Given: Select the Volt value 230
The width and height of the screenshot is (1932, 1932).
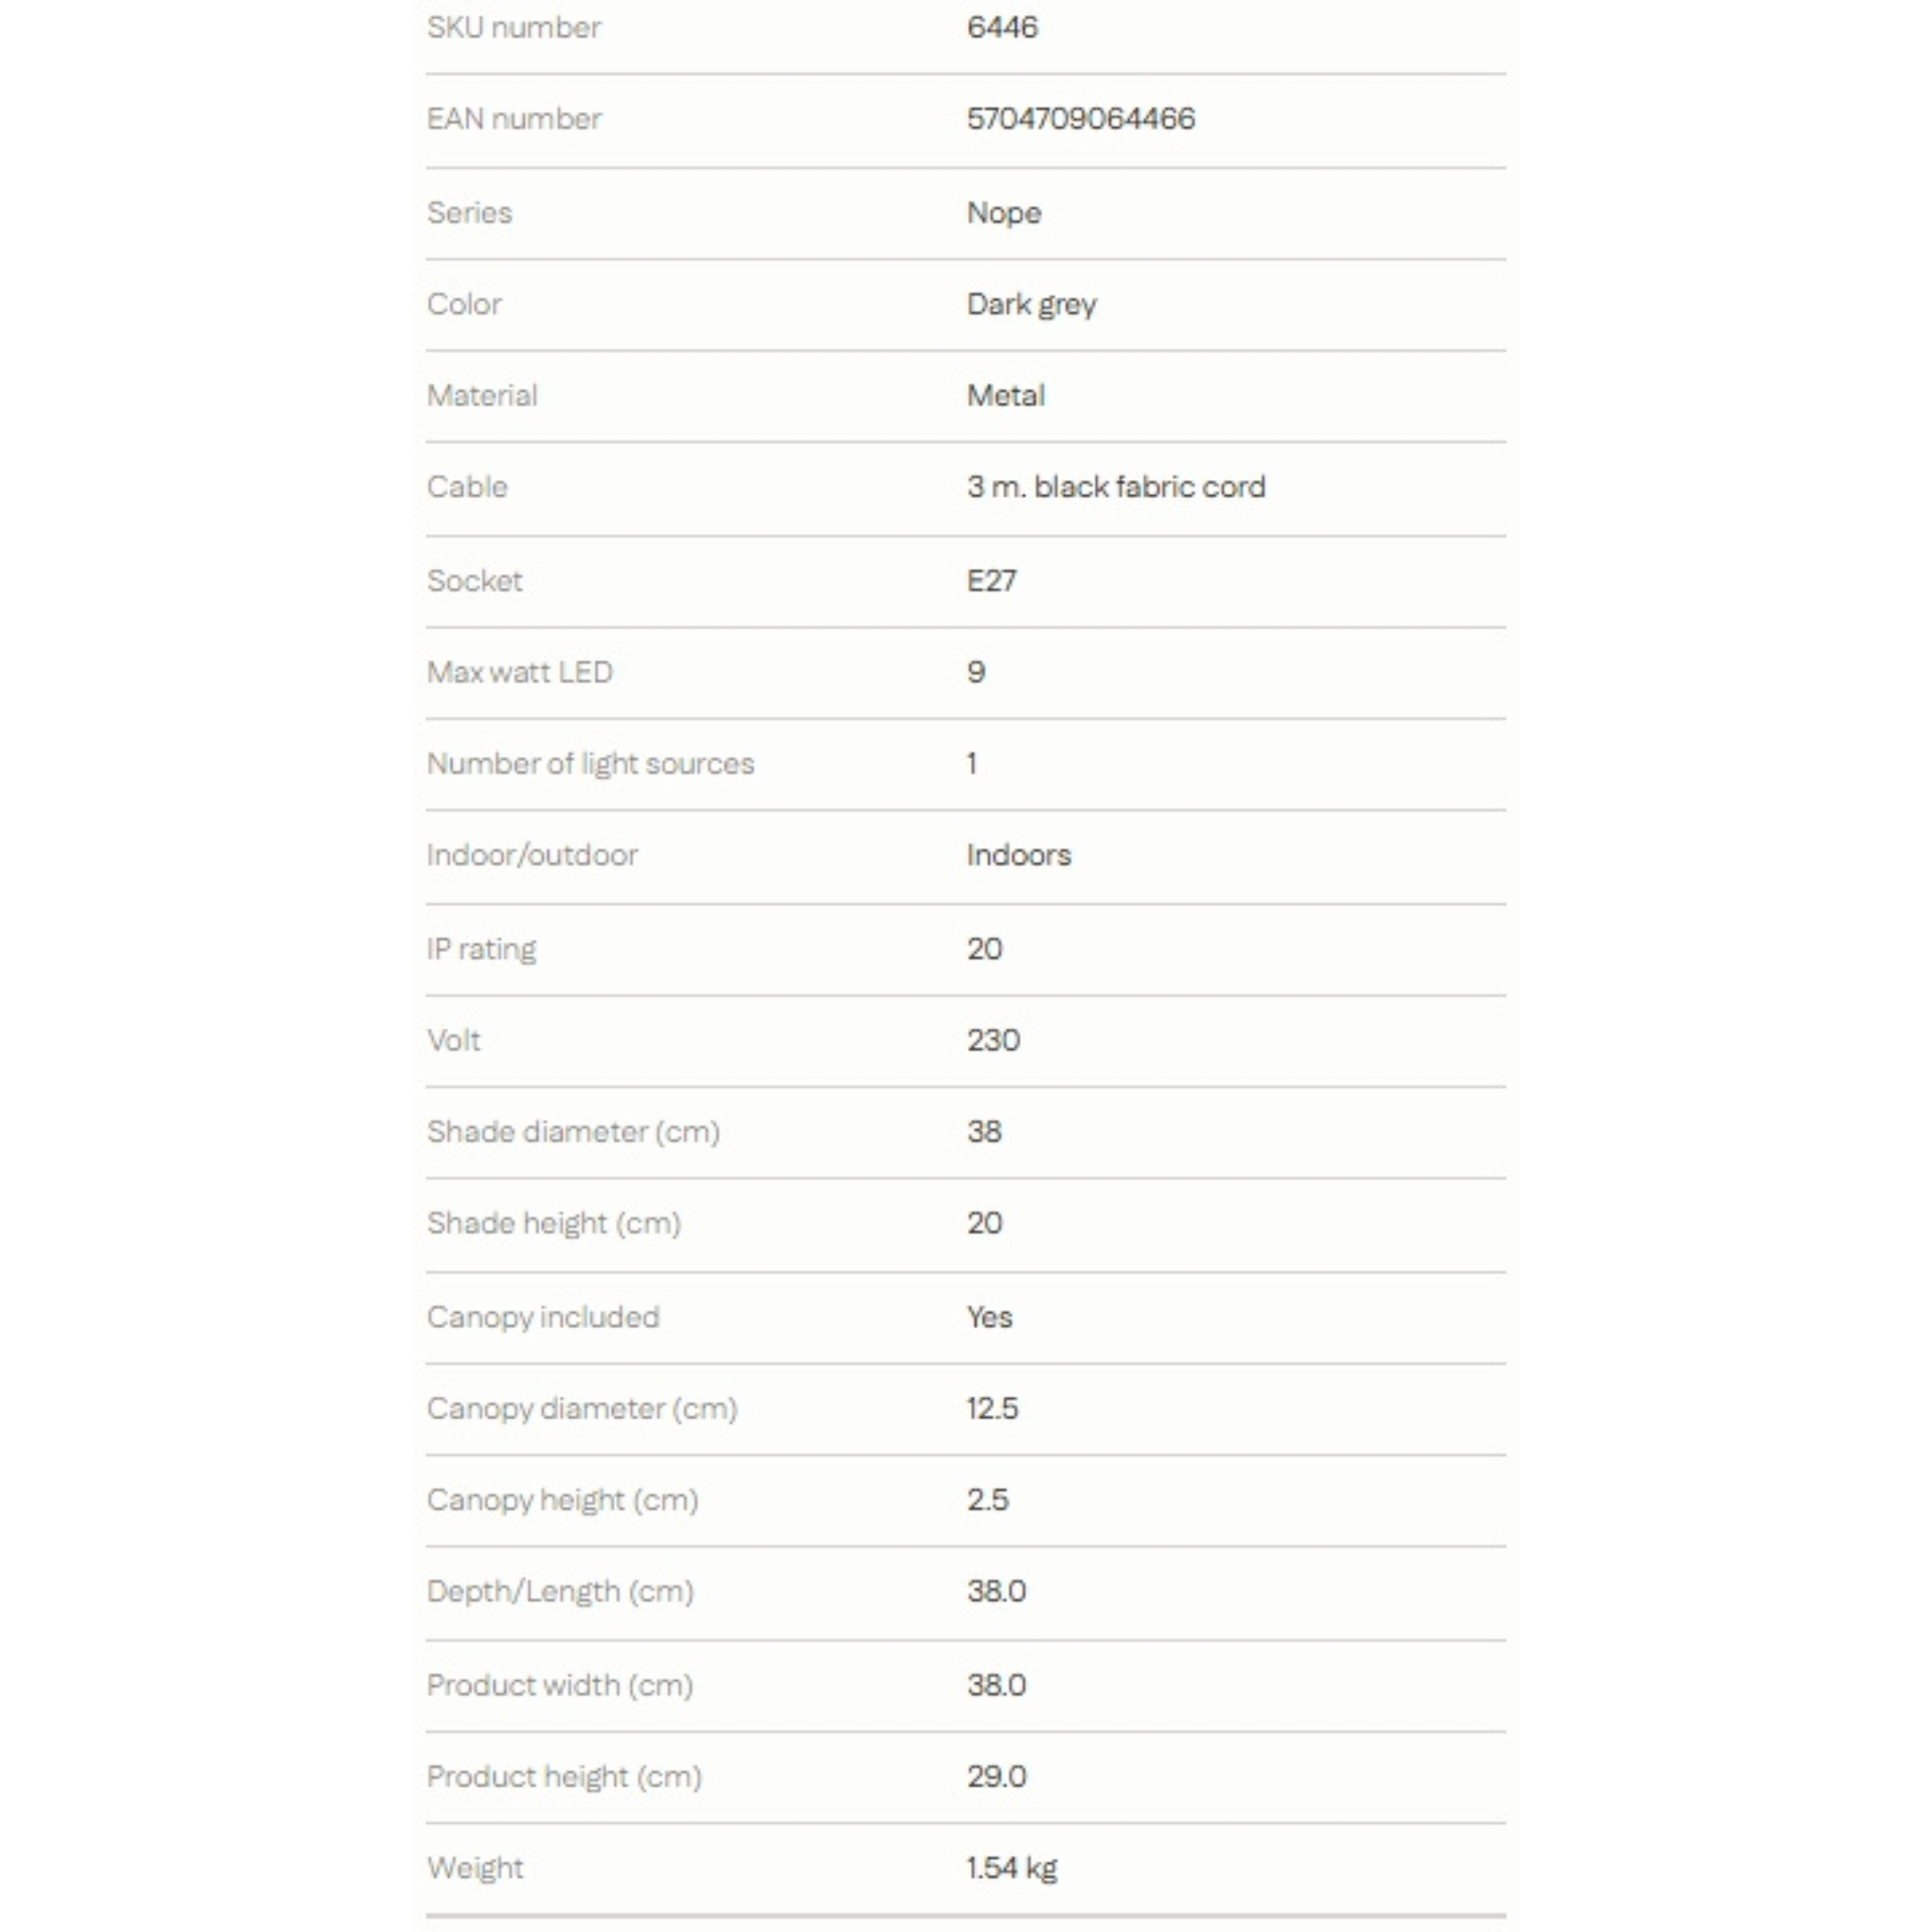Looking at the screenshot, I should [993, 1040].
